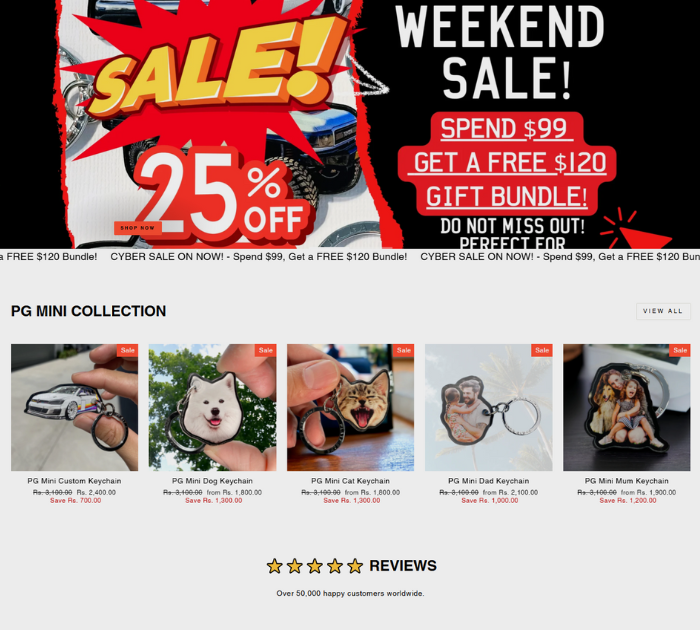
Task: Open PG Mini Mum Keychain product image
Action: (x=626, y=407)
